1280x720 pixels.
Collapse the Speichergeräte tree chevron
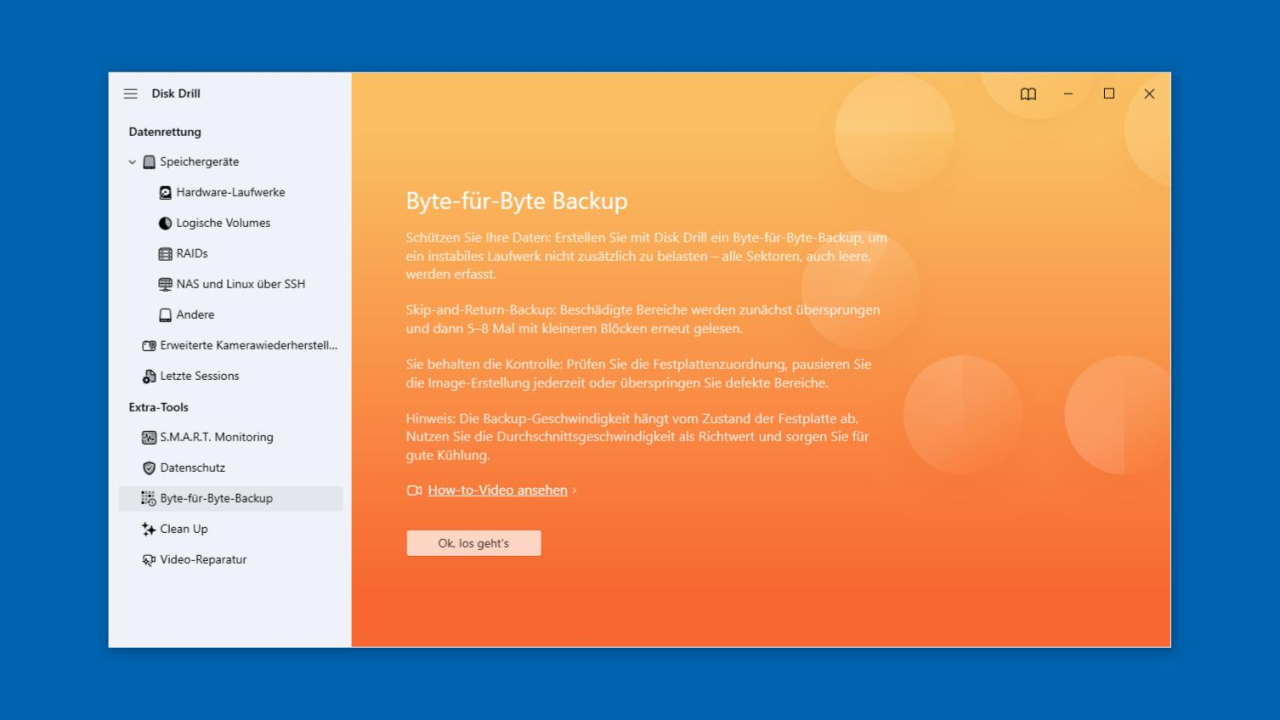132,162
